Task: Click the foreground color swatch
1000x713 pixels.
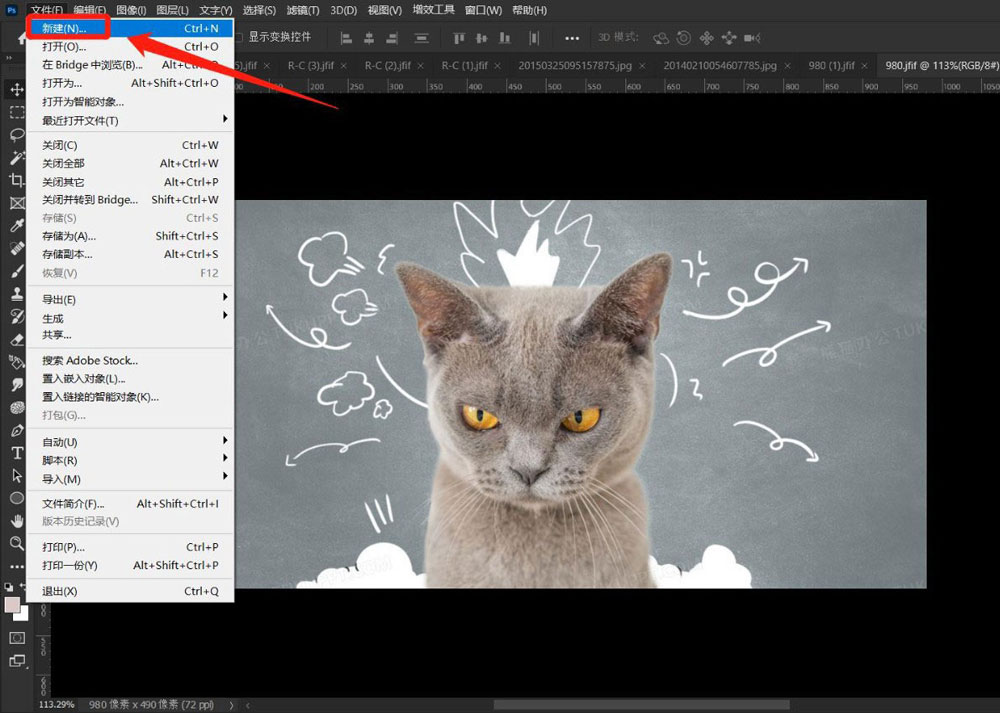Action: pos(12,605)
